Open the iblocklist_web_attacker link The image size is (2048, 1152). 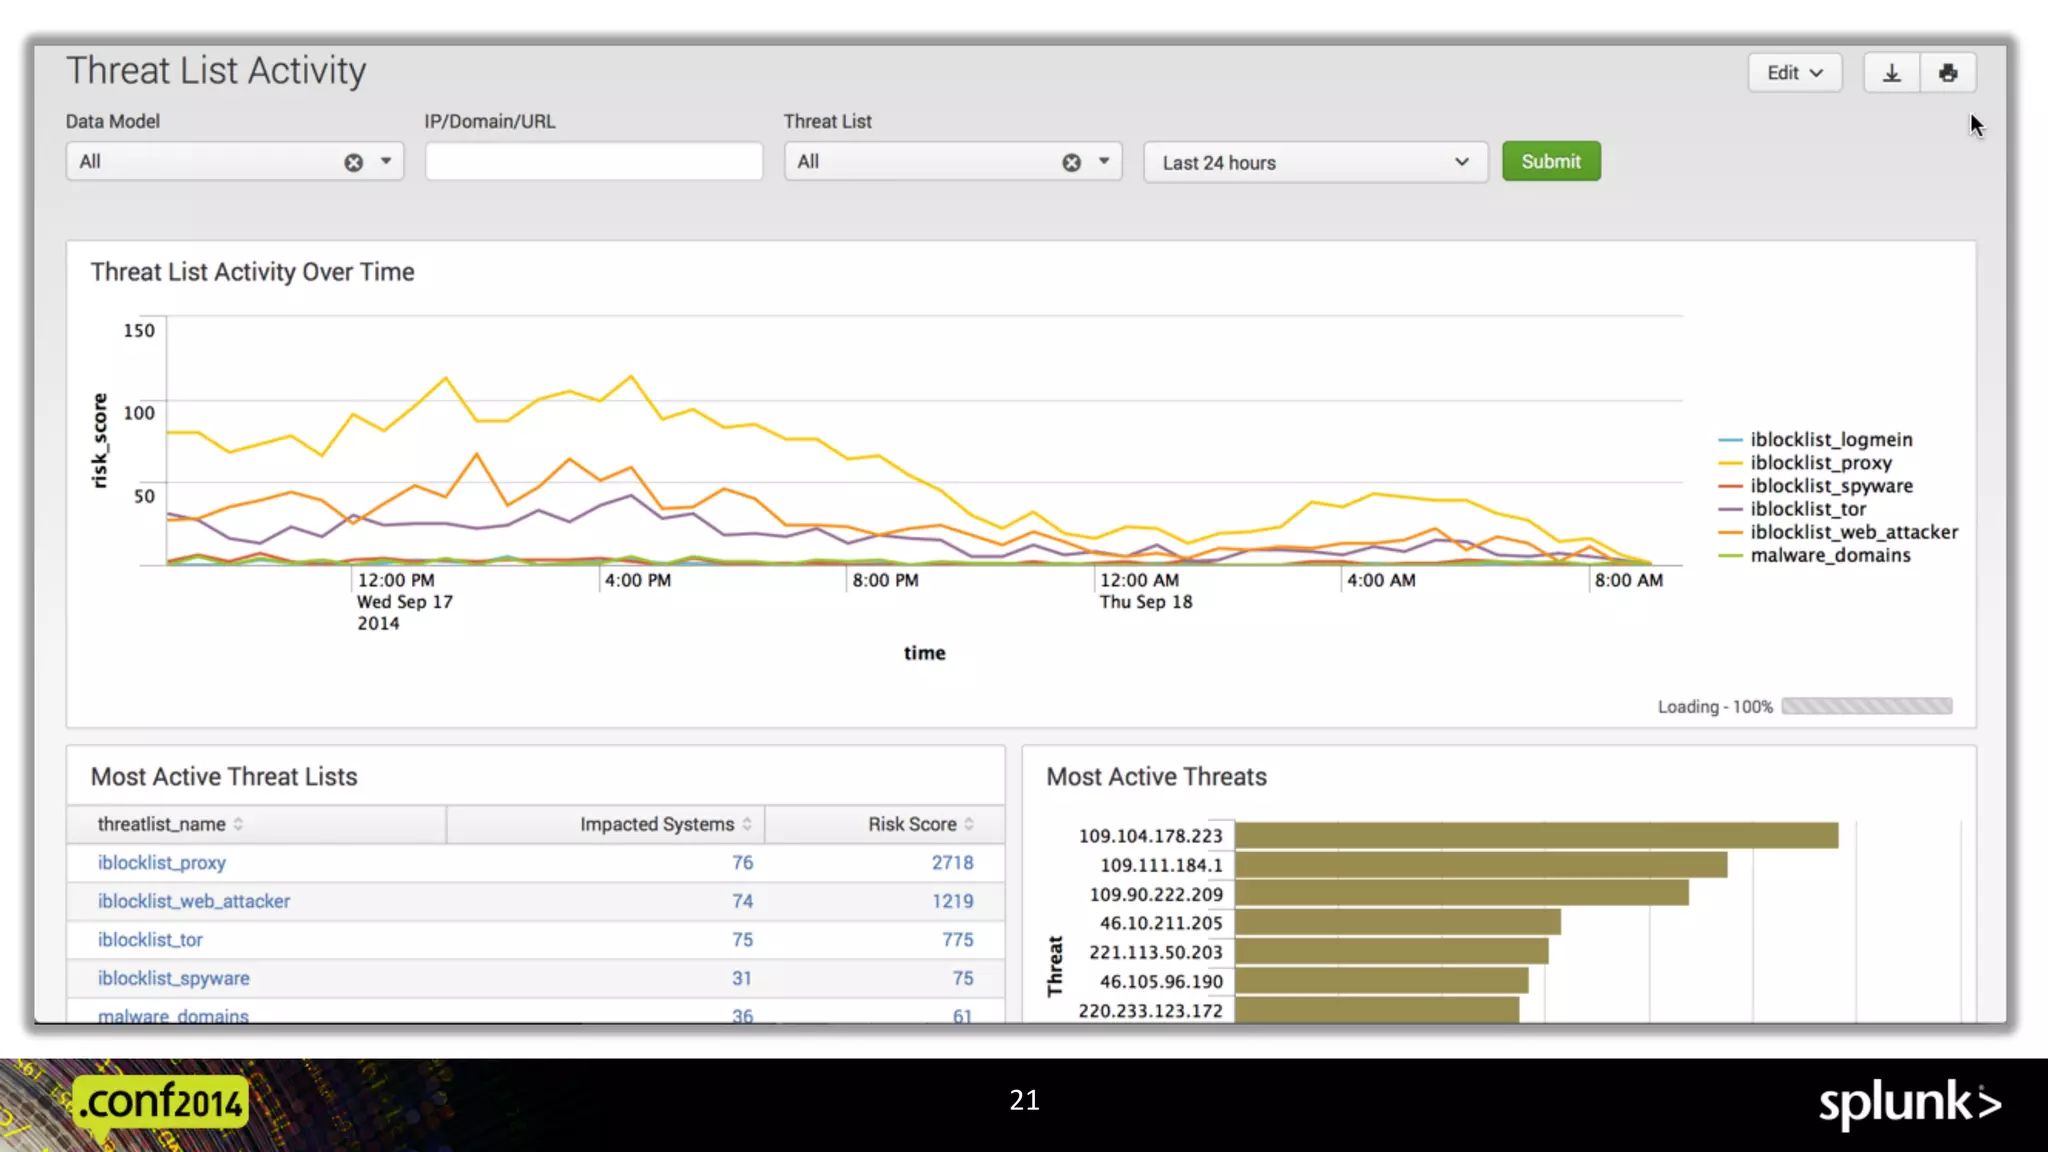pos(194,901)
